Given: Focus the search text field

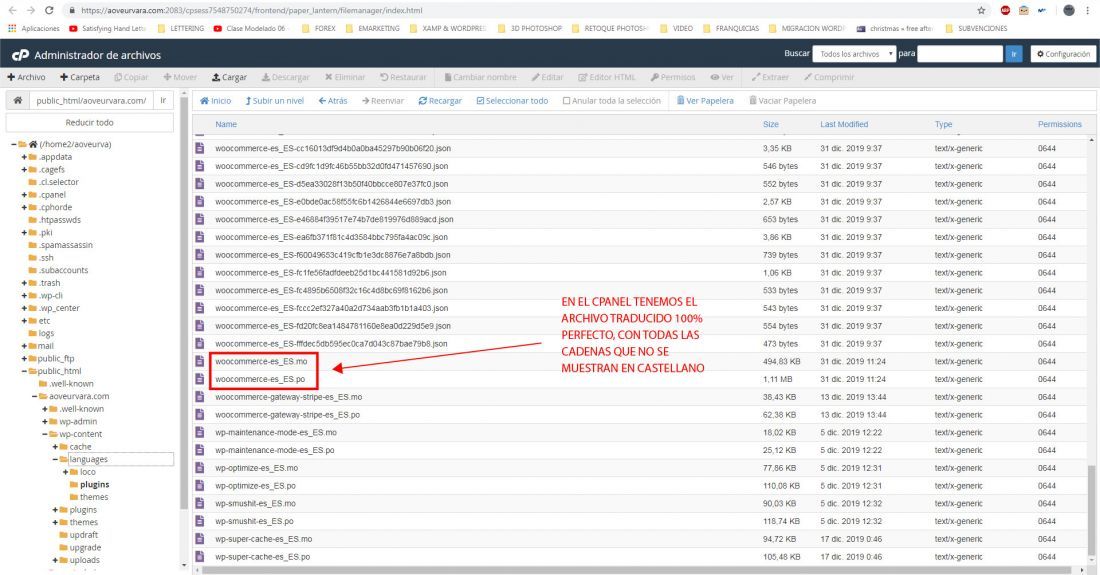Looking at the screenshot, I should pyautogui.click(x=960, y=54).
